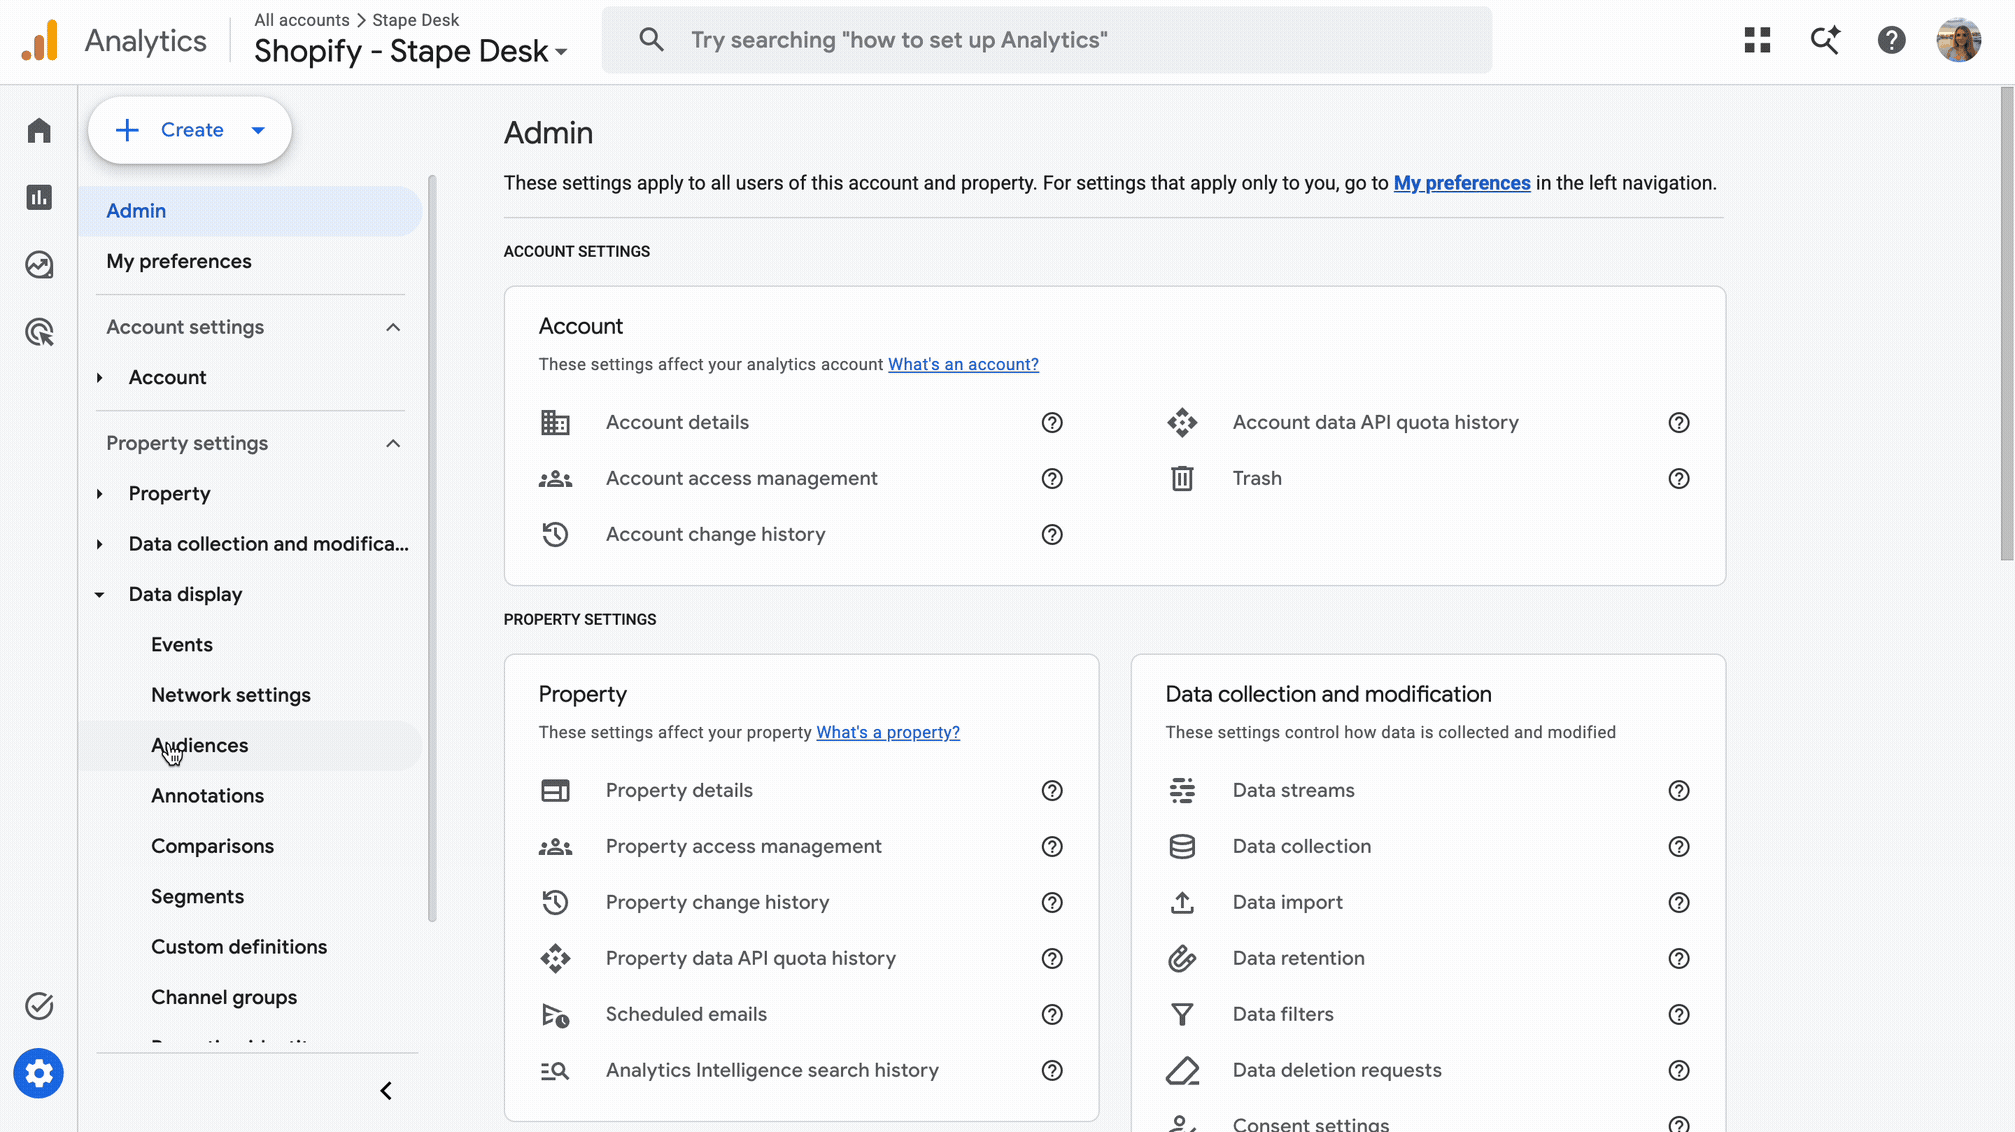Click help icon next to Property access management
The height and width of the screenshot is (1132, 2015).
click(x=1052, y=847)
